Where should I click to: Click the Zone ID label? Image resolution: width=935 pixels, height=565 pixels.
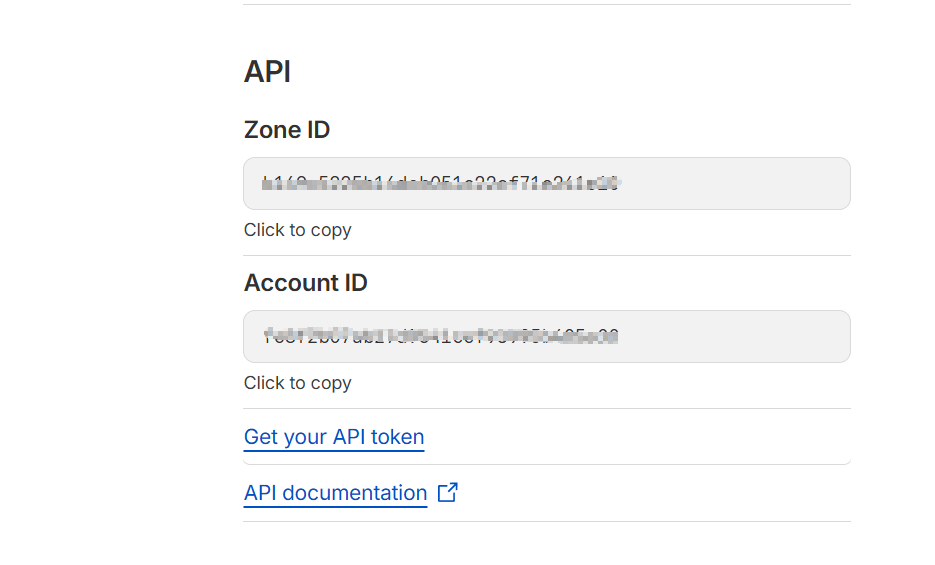tap(287, 130)
